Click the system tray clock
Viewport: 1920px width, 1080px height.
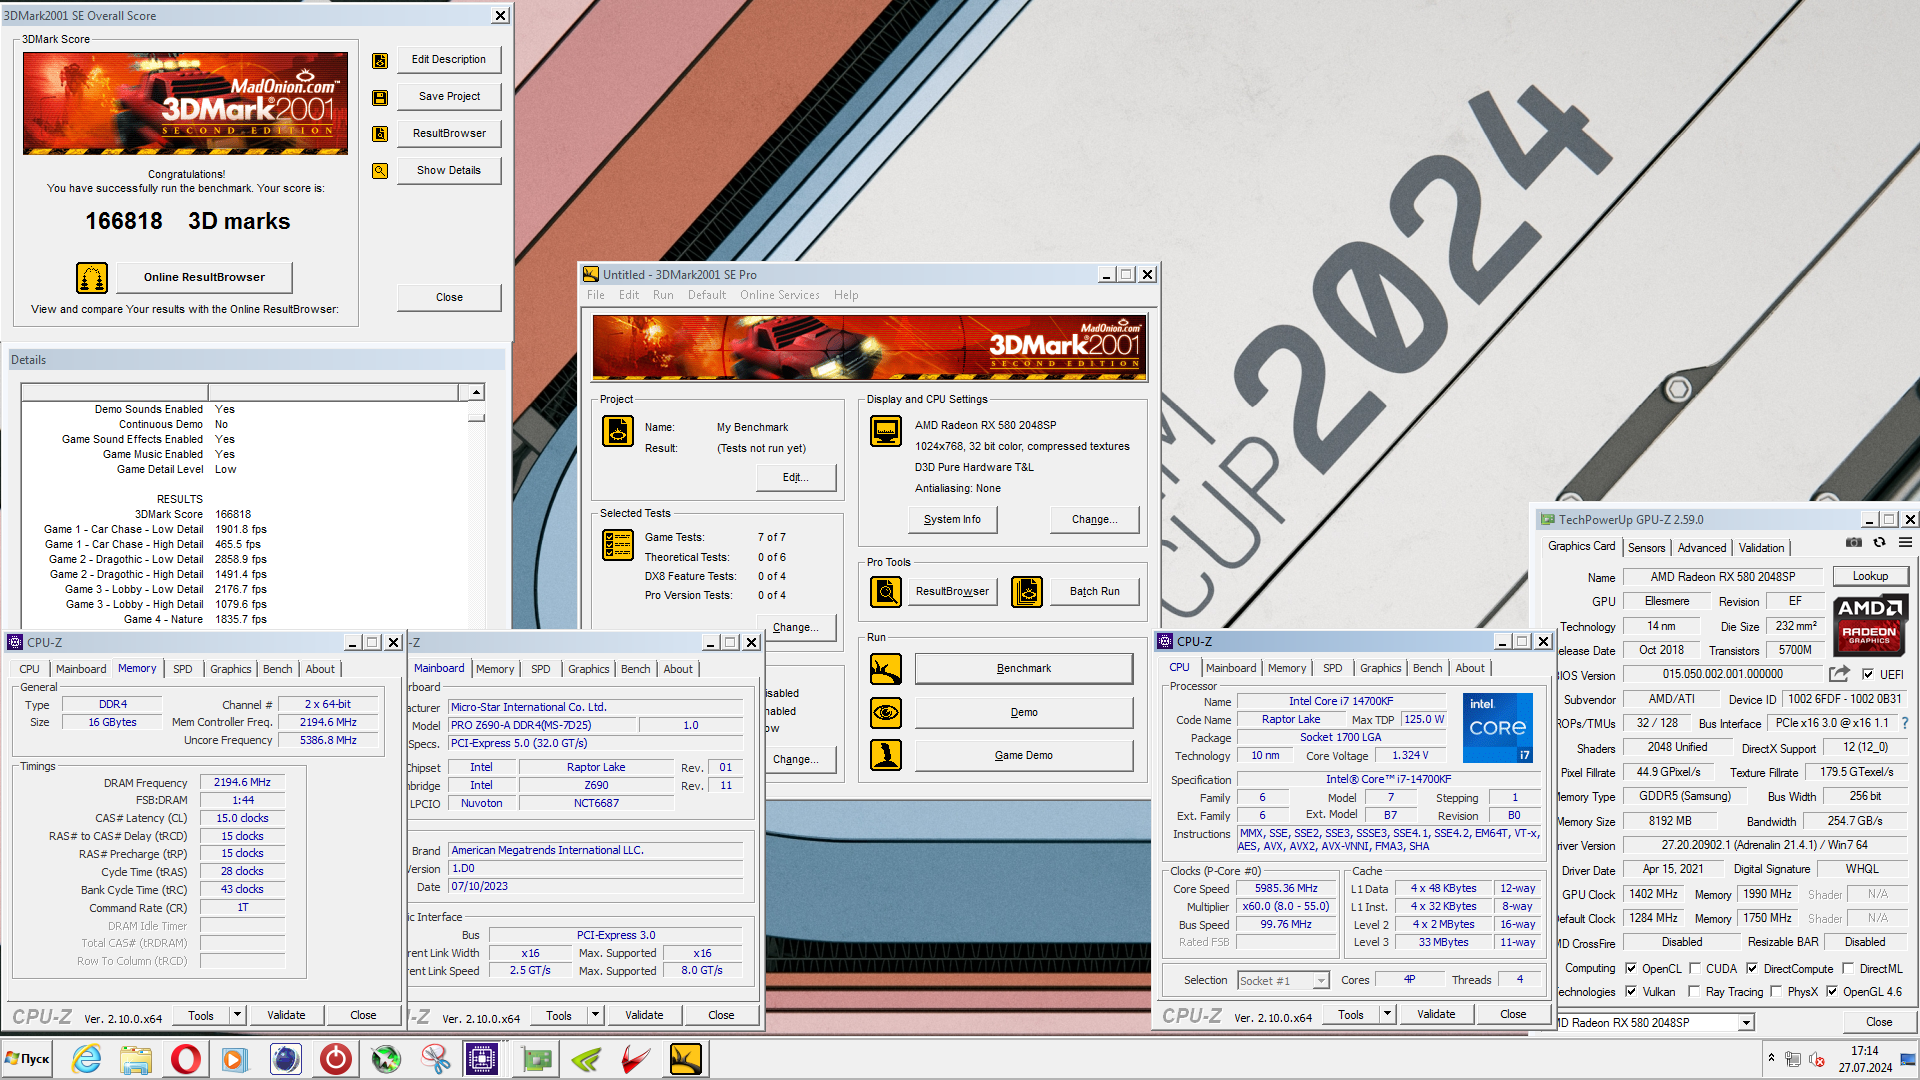[1864, 1059]
